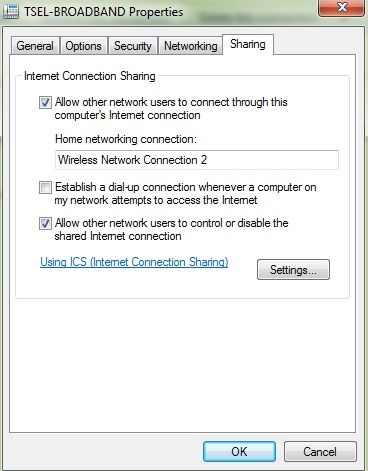Click the empty area below the sharing group
Viewport: 368px width, 471px height.
182,365
